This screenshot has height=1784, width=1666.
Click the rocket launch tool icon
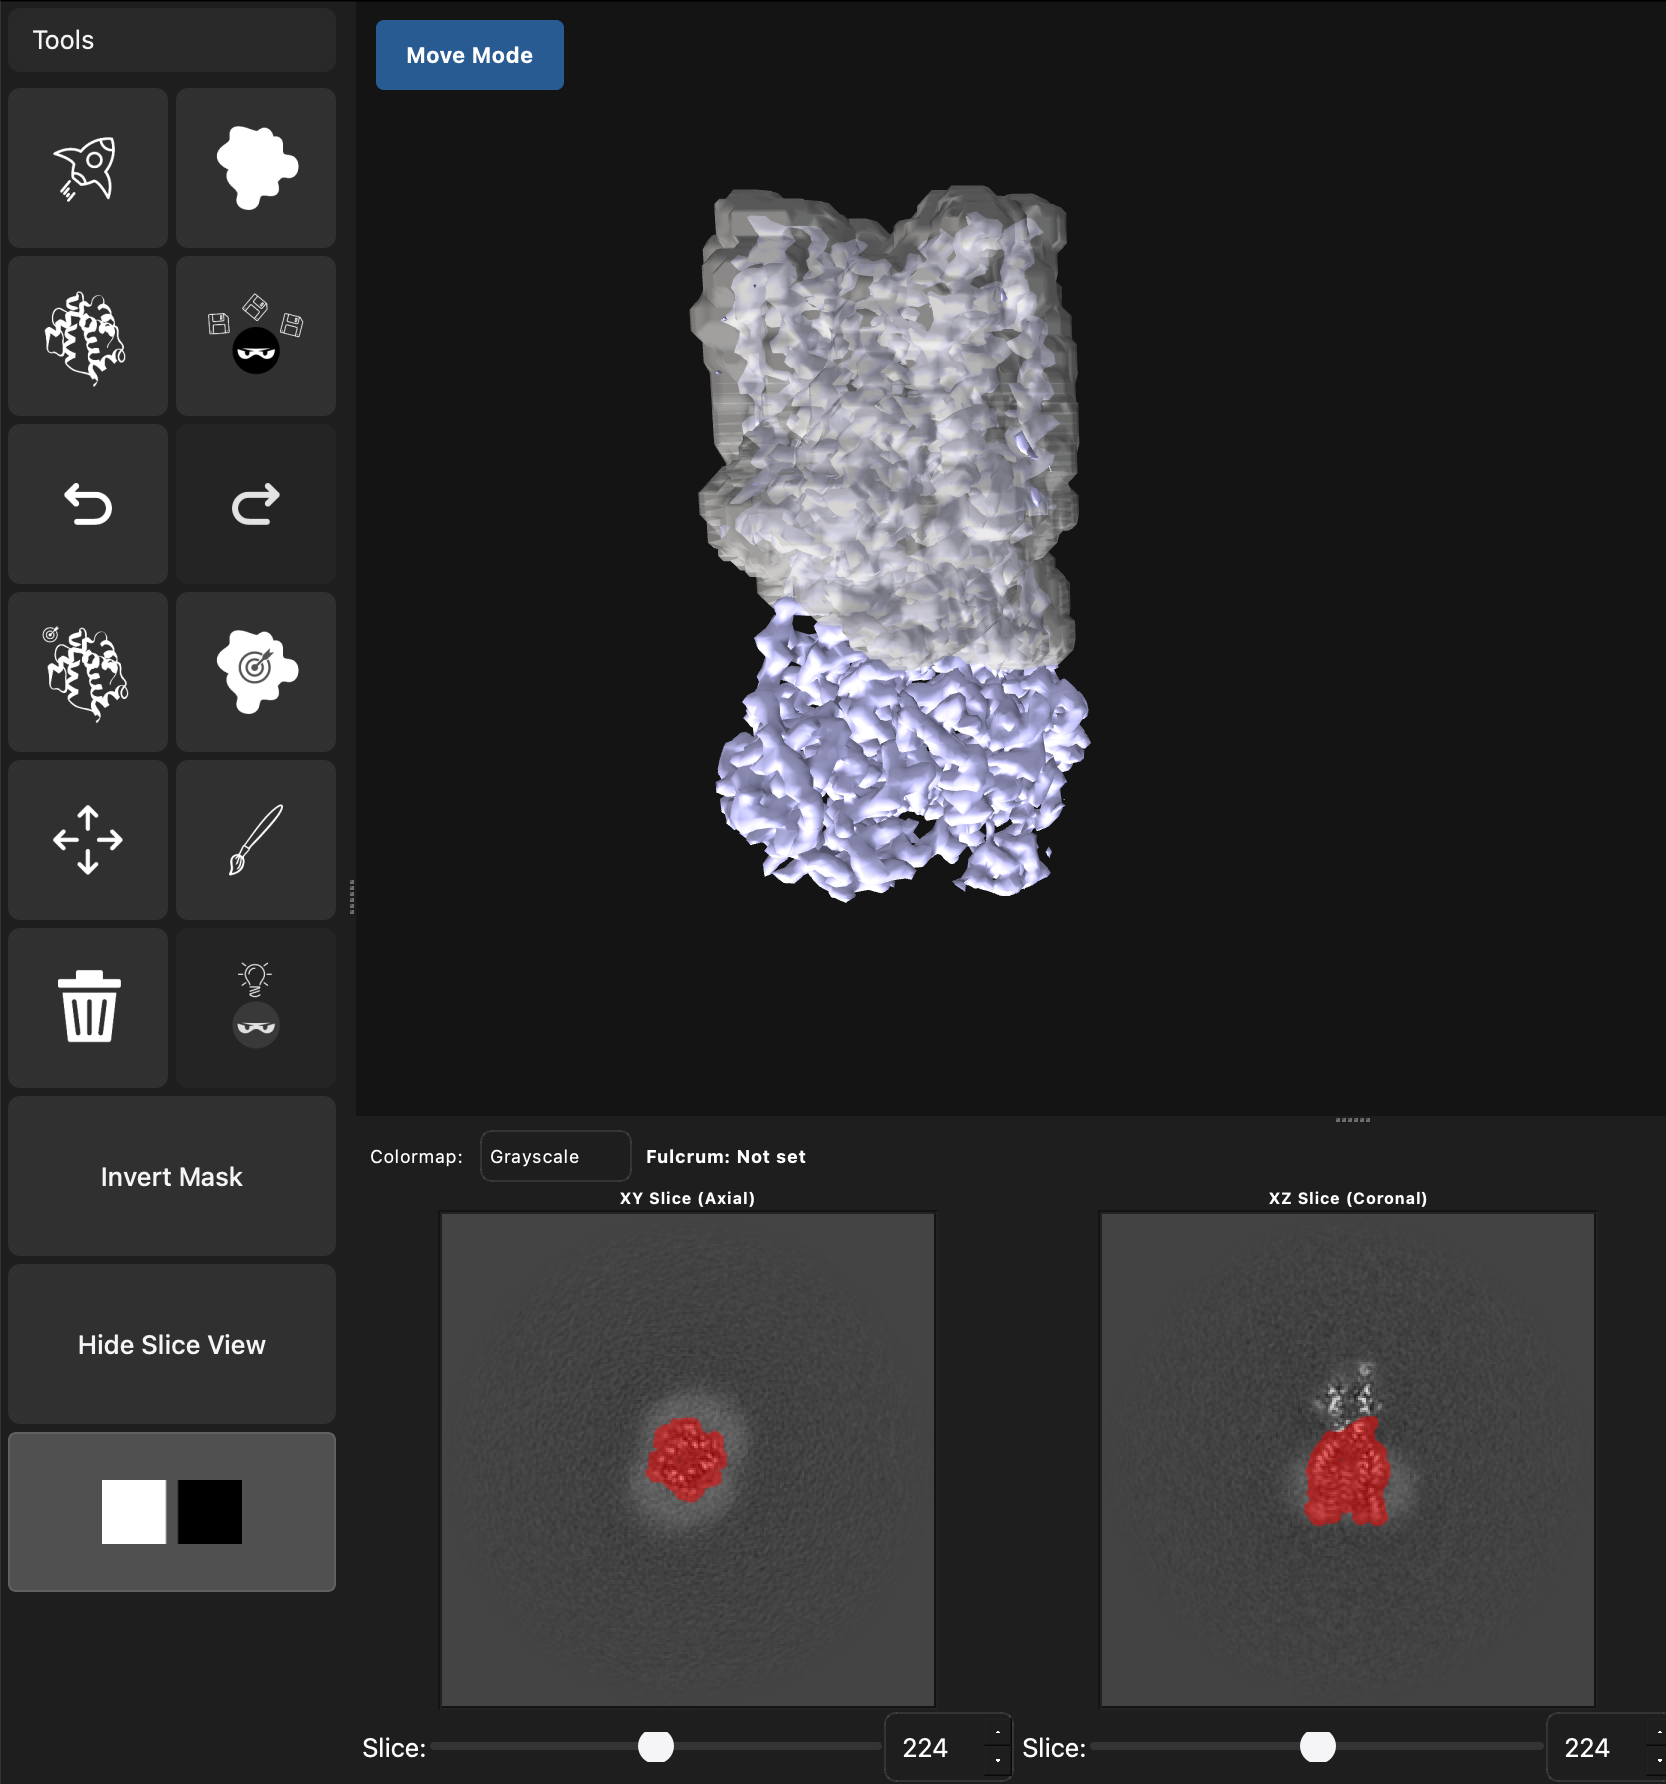tap(88, 168)
